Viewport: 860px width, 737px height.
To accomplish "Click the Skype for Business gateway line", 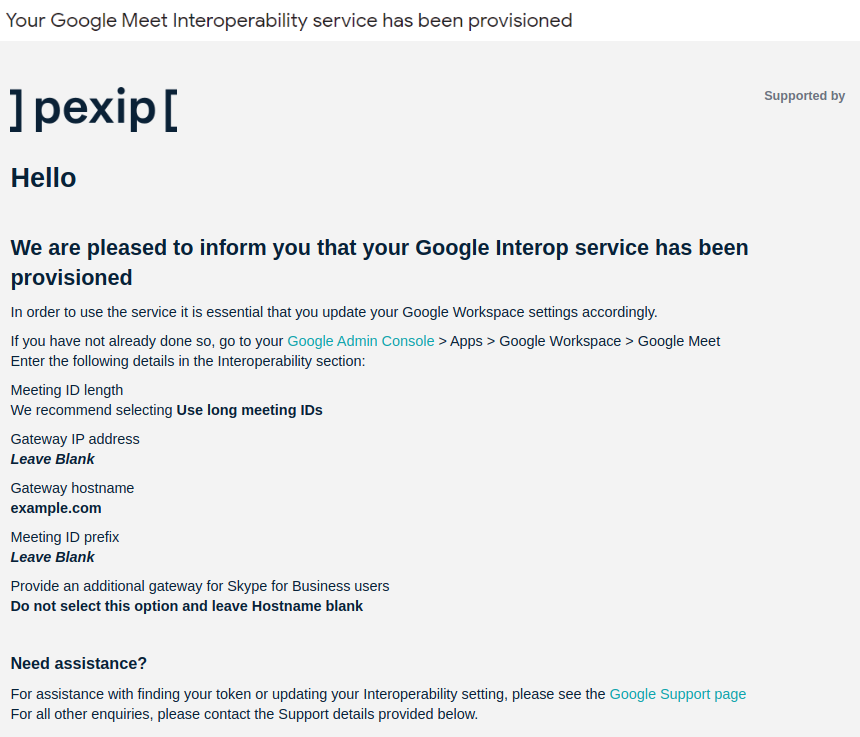I will pyautogui.click(x=200, y=586).
